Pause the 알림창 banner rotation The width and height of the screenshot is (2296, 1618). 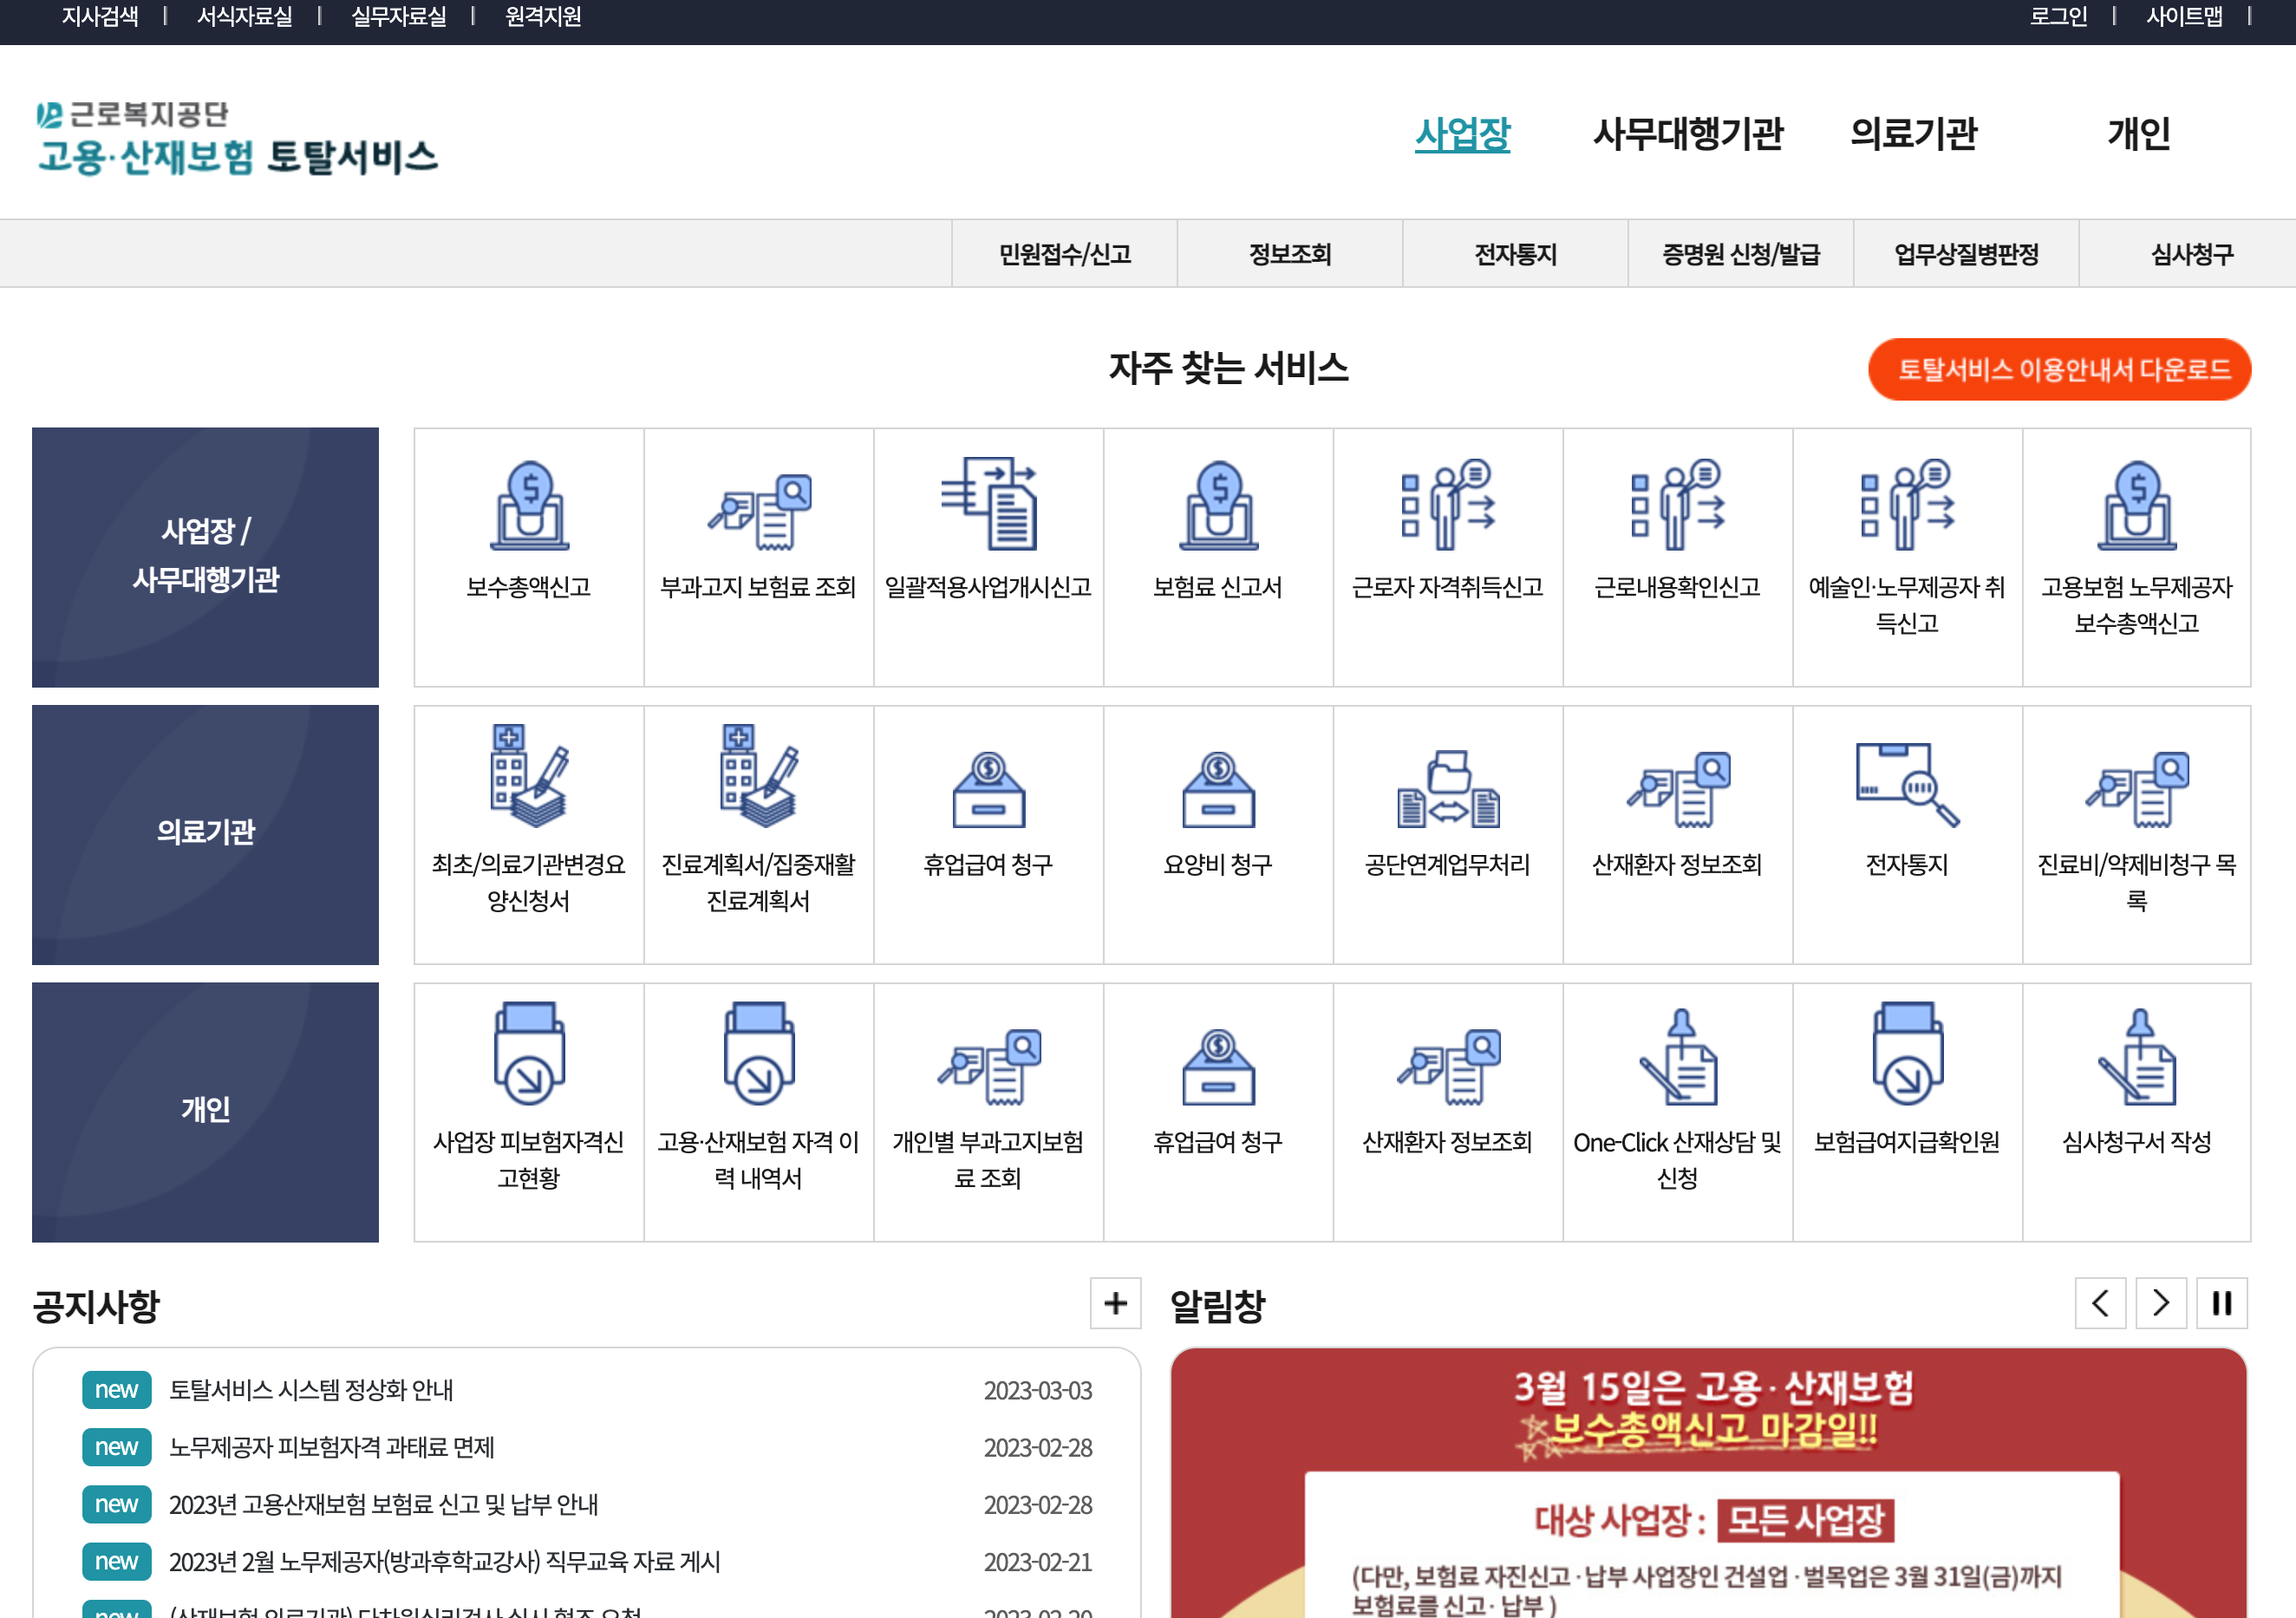click(x=2222, y=1303)
